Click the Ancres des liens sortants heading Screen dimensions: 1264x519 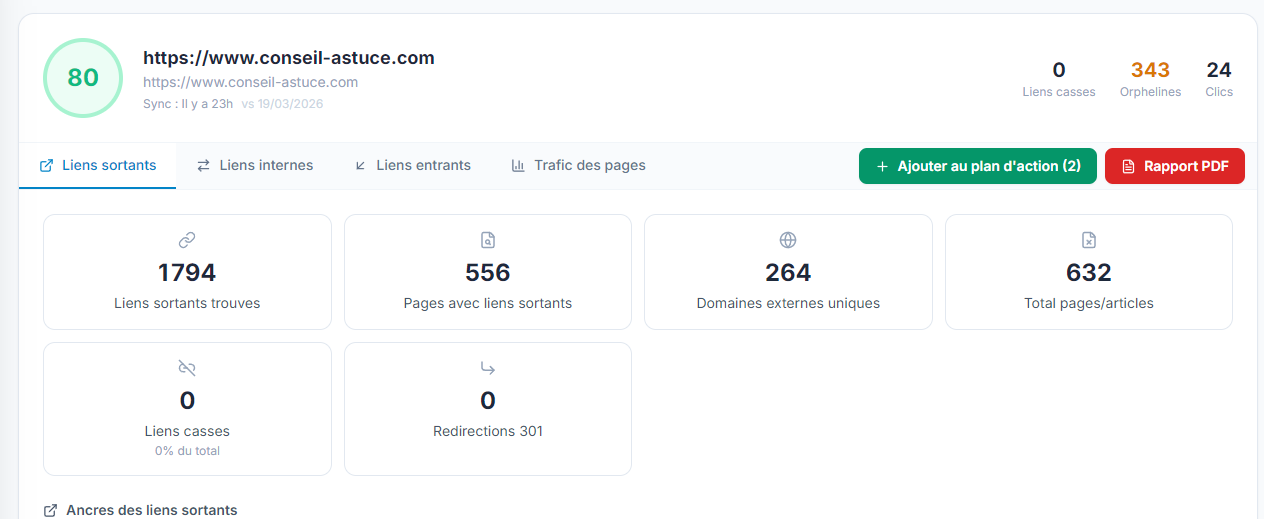click(x=152, y=510)
